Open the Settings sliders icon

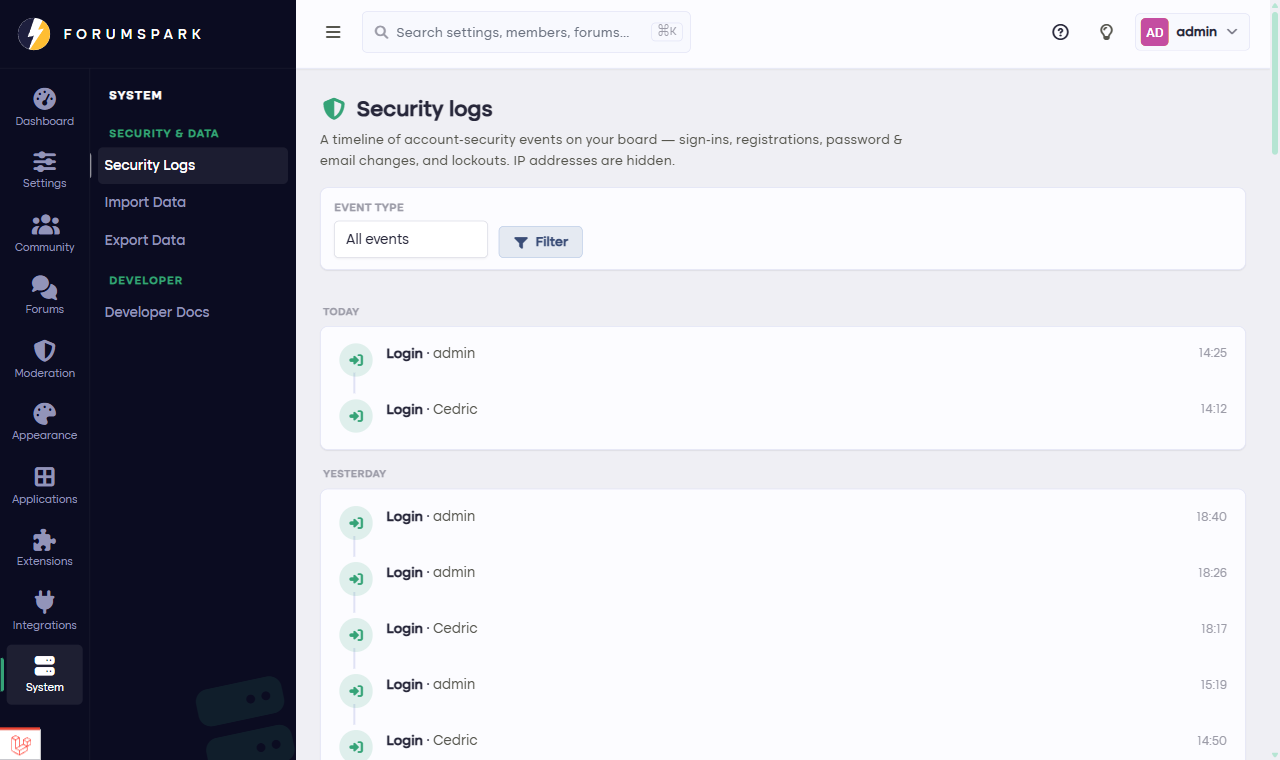tap(44, 161)
